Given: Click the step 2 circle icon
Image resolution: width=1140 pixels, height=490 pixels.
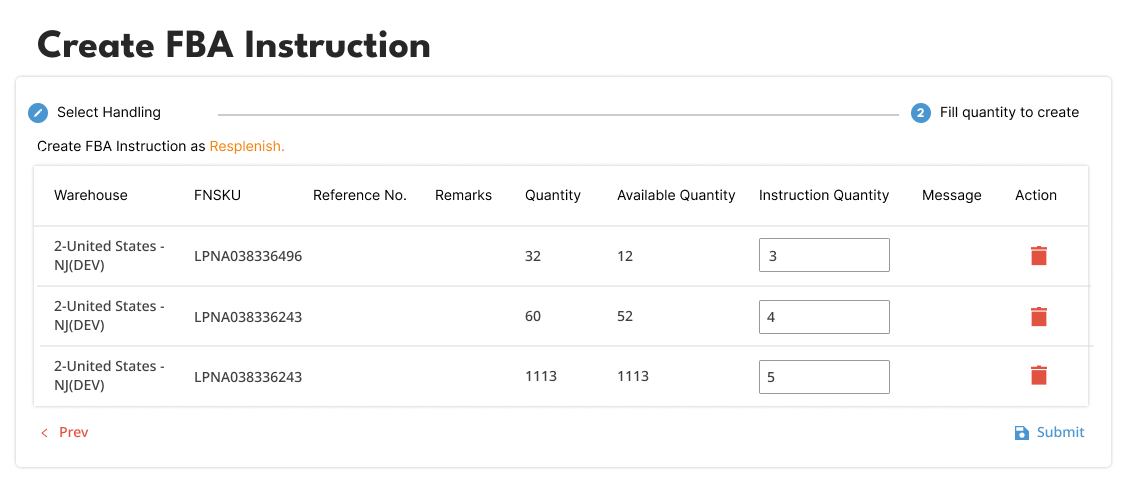Looking at the screenshot, I should pyautogui.click(x=920, y=113).
